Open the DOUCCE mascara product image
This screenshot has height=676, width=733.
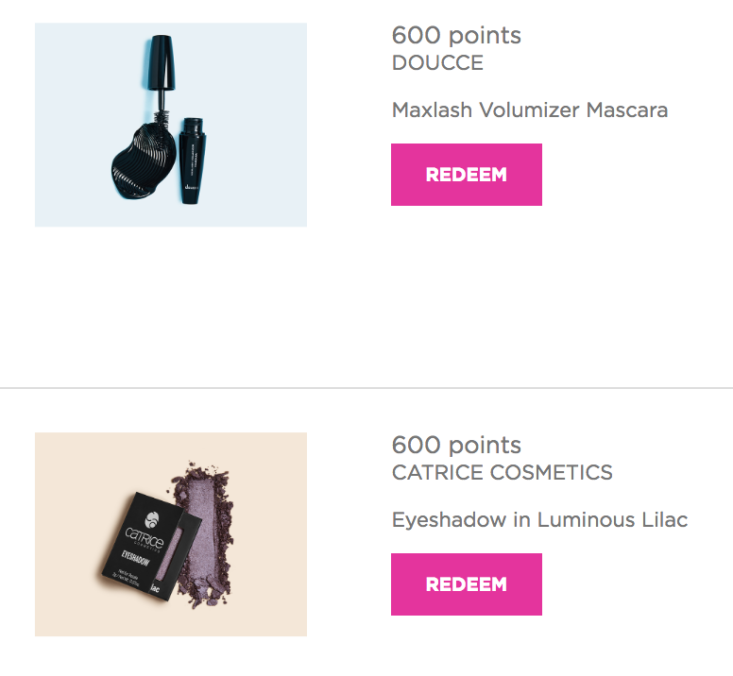[x=171, y=125]
